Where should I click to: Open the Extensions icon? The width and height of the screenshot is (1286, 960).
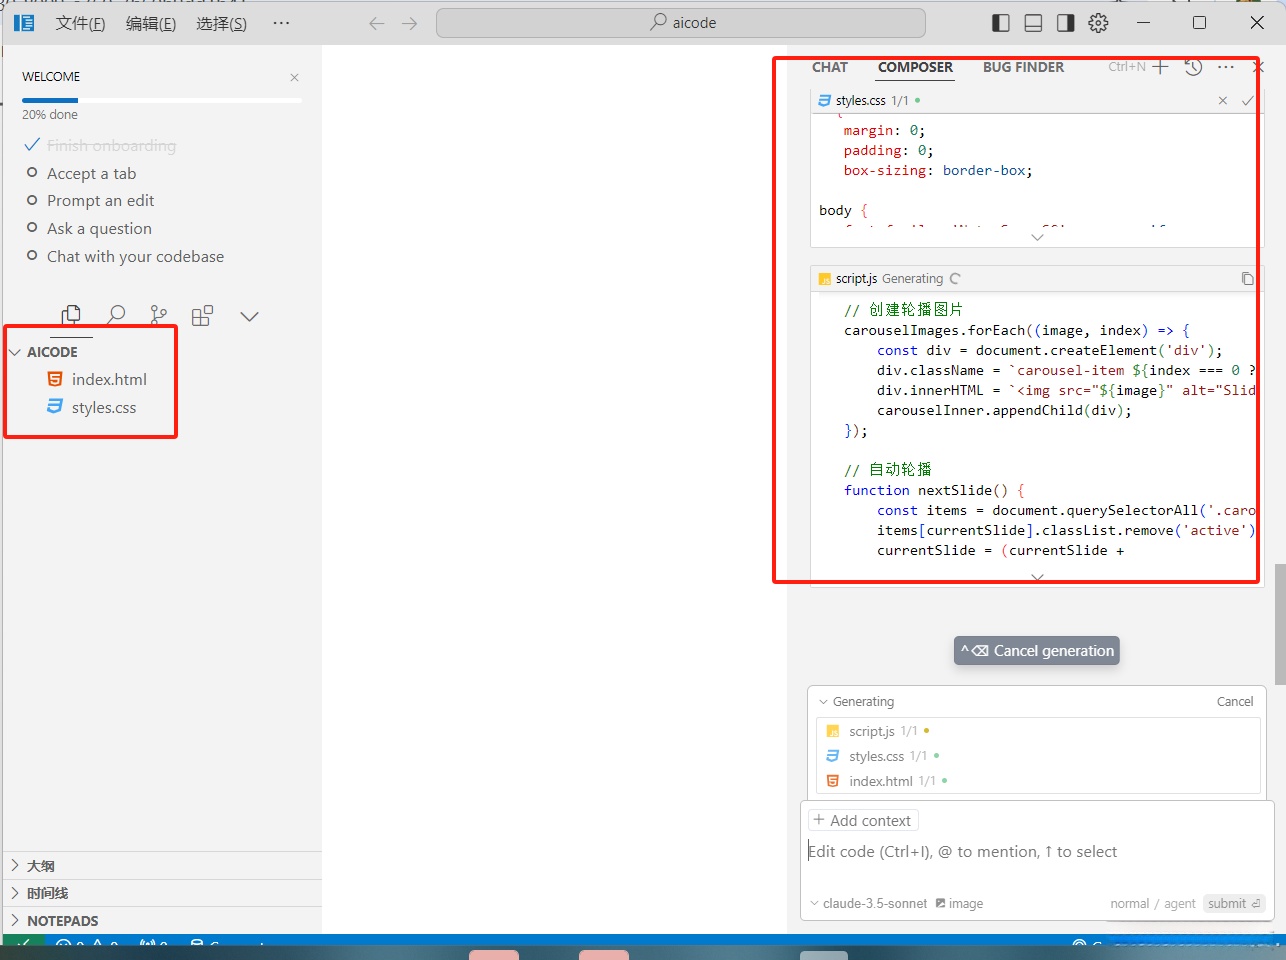pos(202,316)
